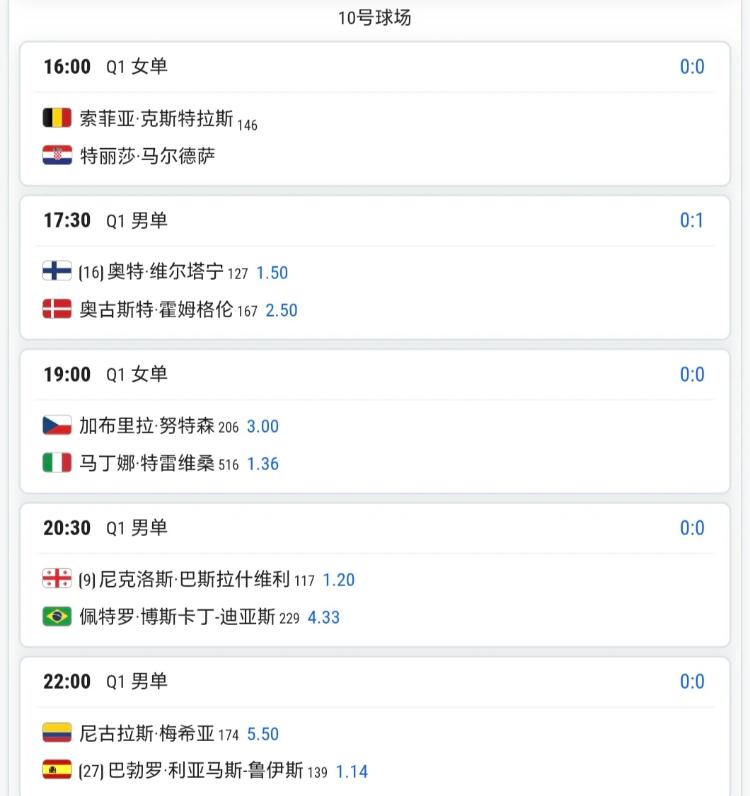Choose the 1.36 odds for 马丁娜·特雷维桑
The width and height of the screenshot is (750, 796).
click(x=263, y=464)
